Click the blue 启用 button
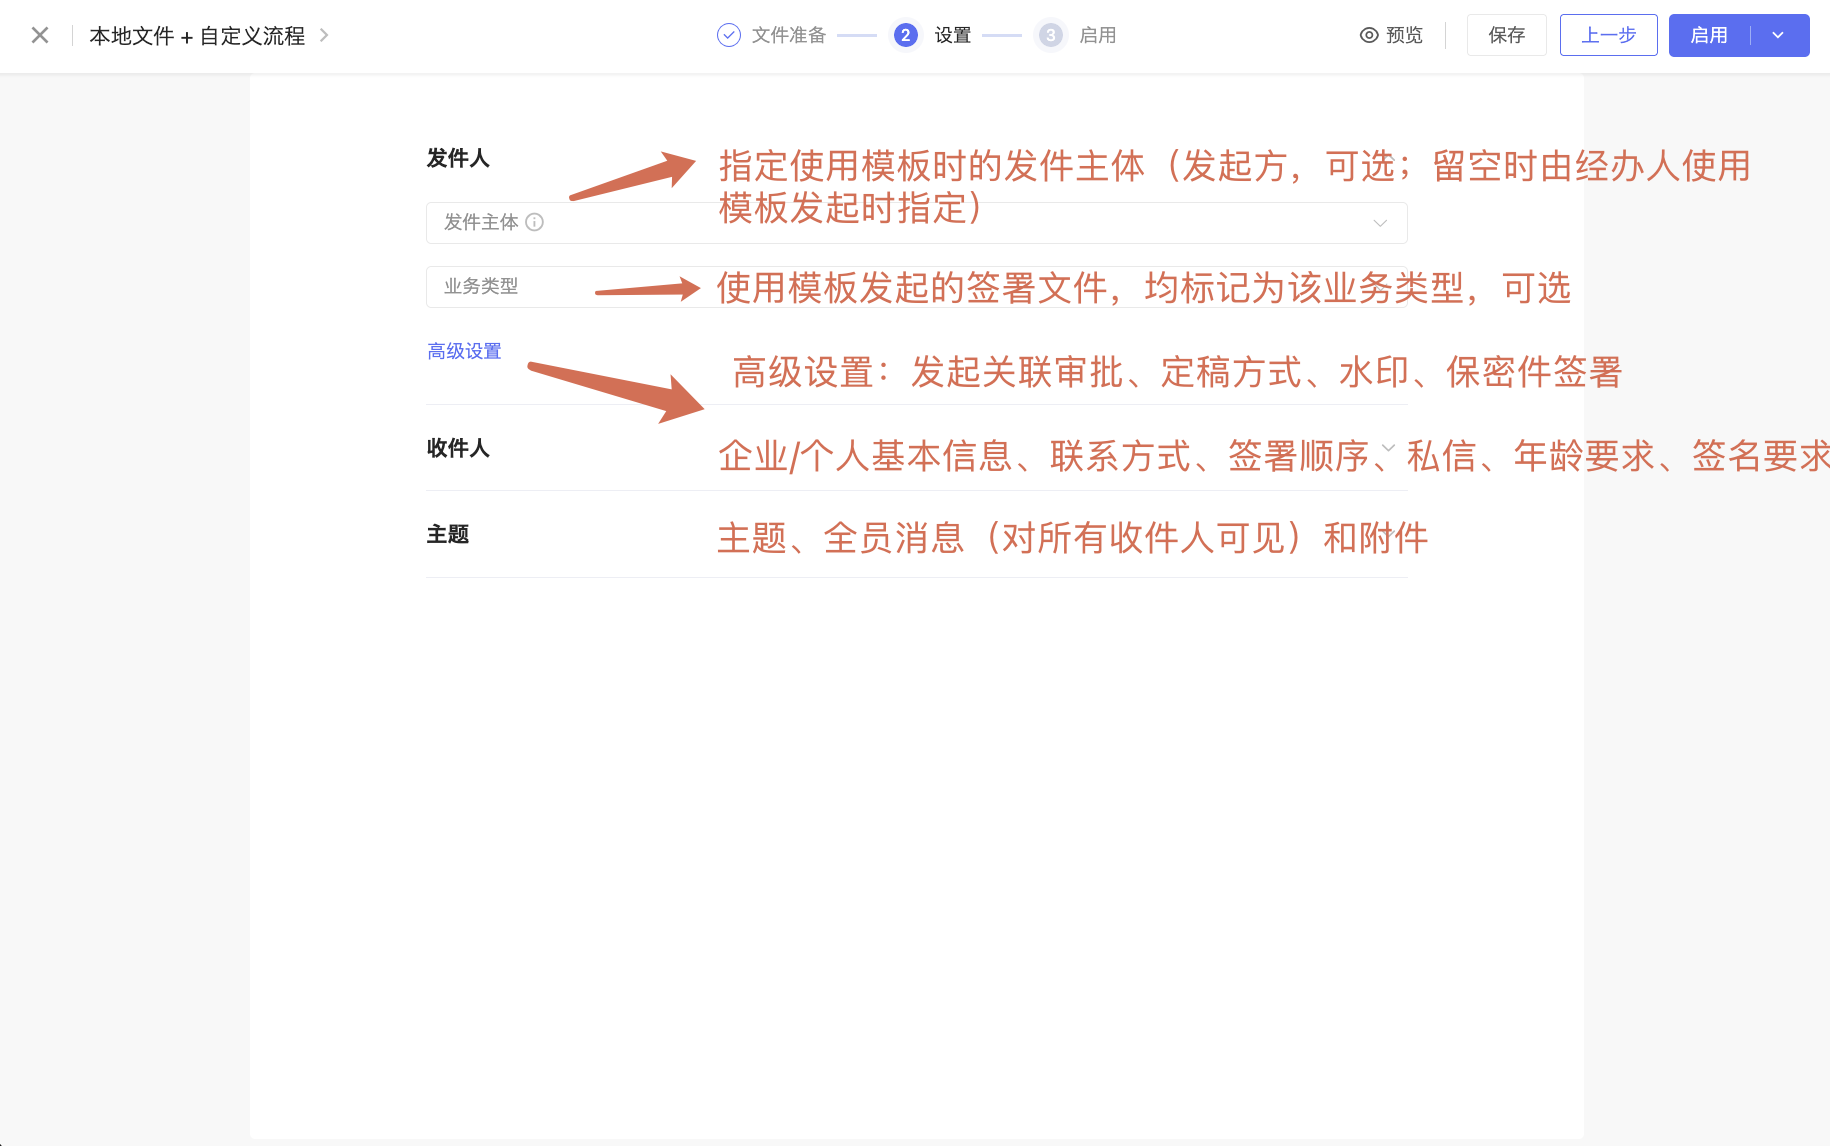 click(1709, 35)
